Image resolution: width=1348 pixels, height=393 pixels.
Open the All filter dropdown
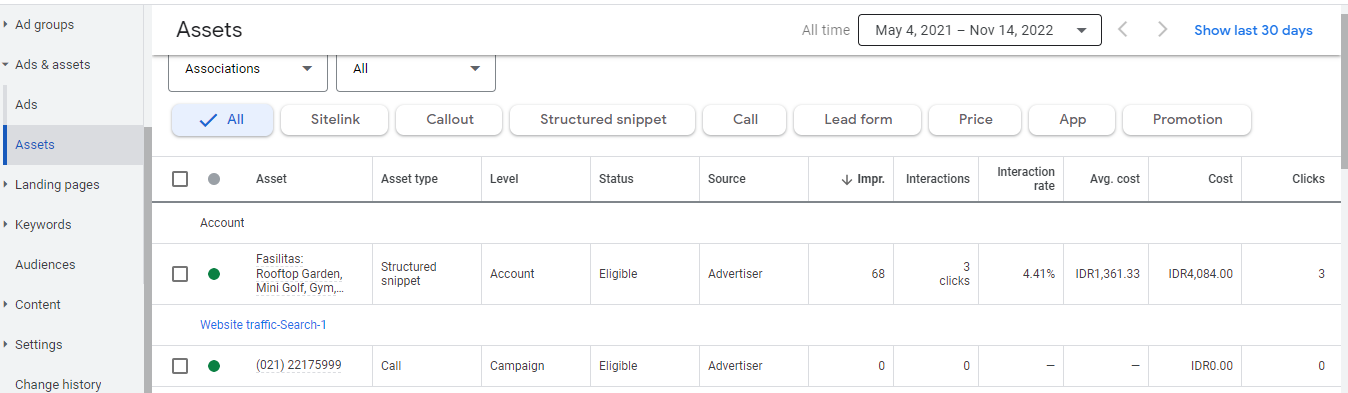coord(416,69)
